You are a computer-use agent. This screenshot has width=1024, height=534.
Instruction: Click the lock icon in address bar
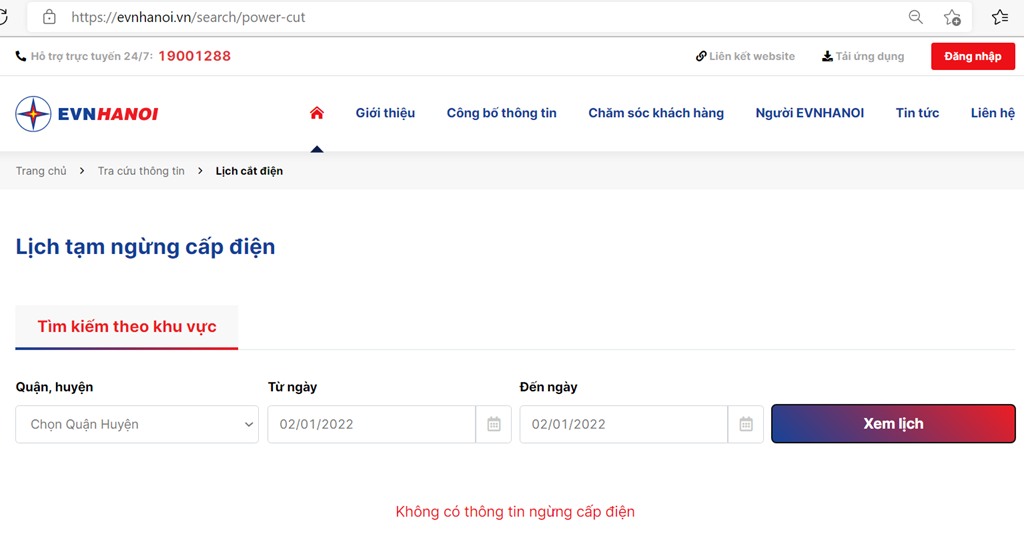49,17
